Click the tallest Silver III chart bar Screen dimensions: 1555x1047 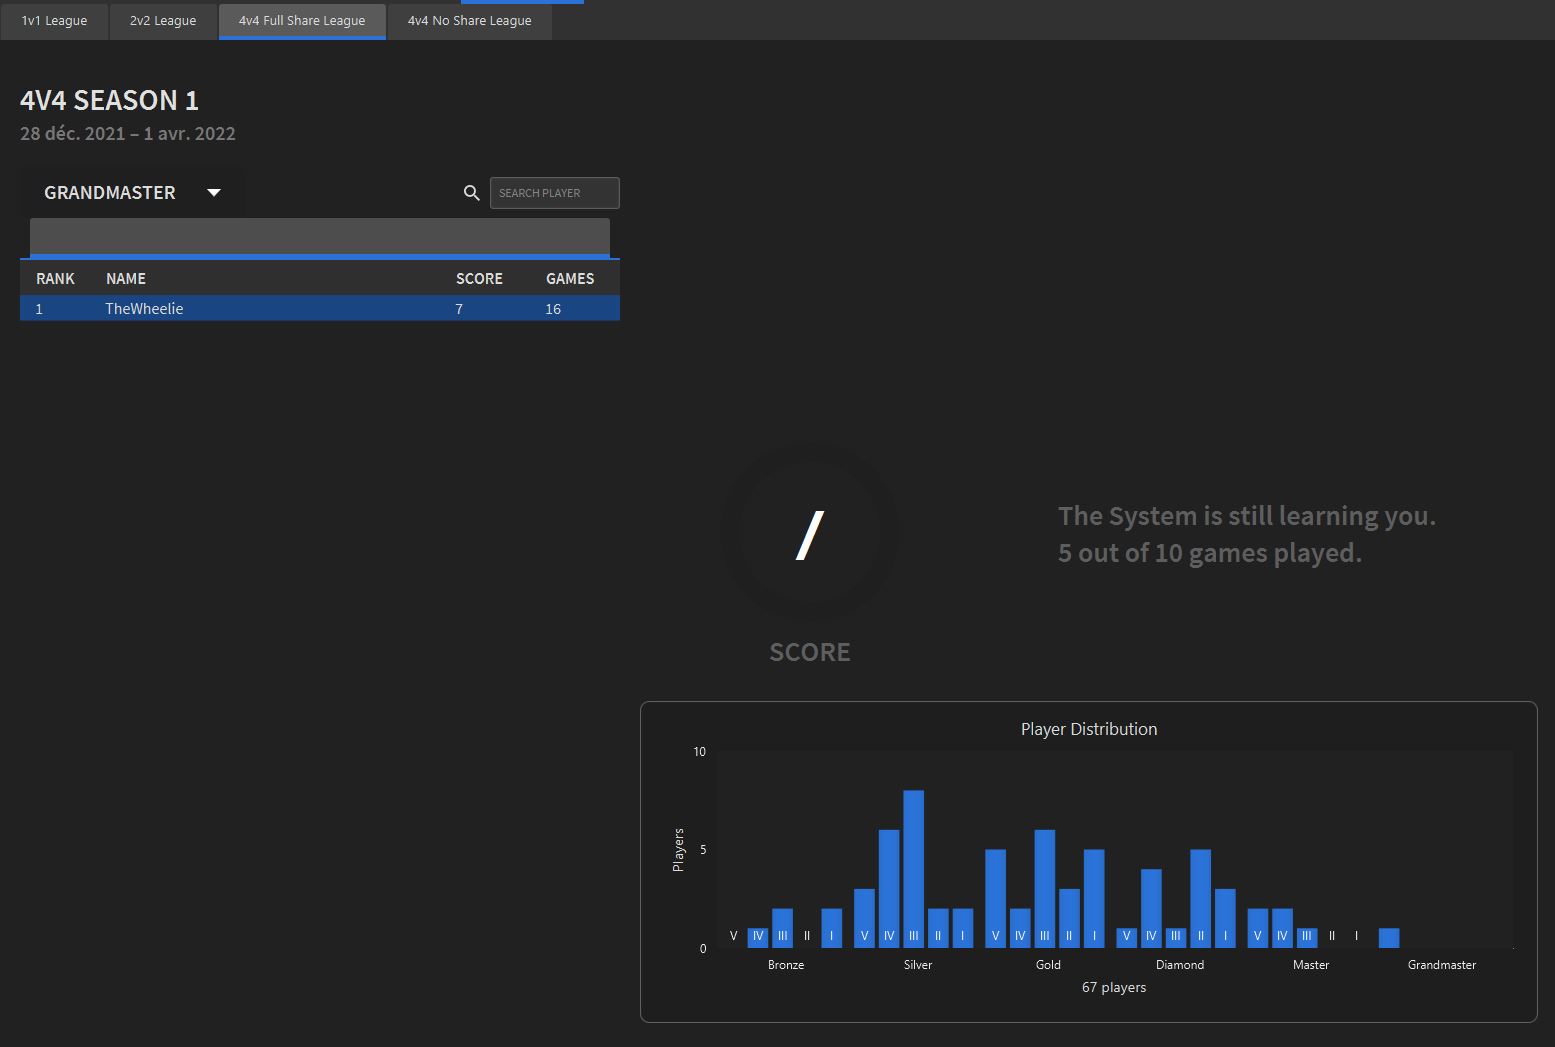point(913,868)
